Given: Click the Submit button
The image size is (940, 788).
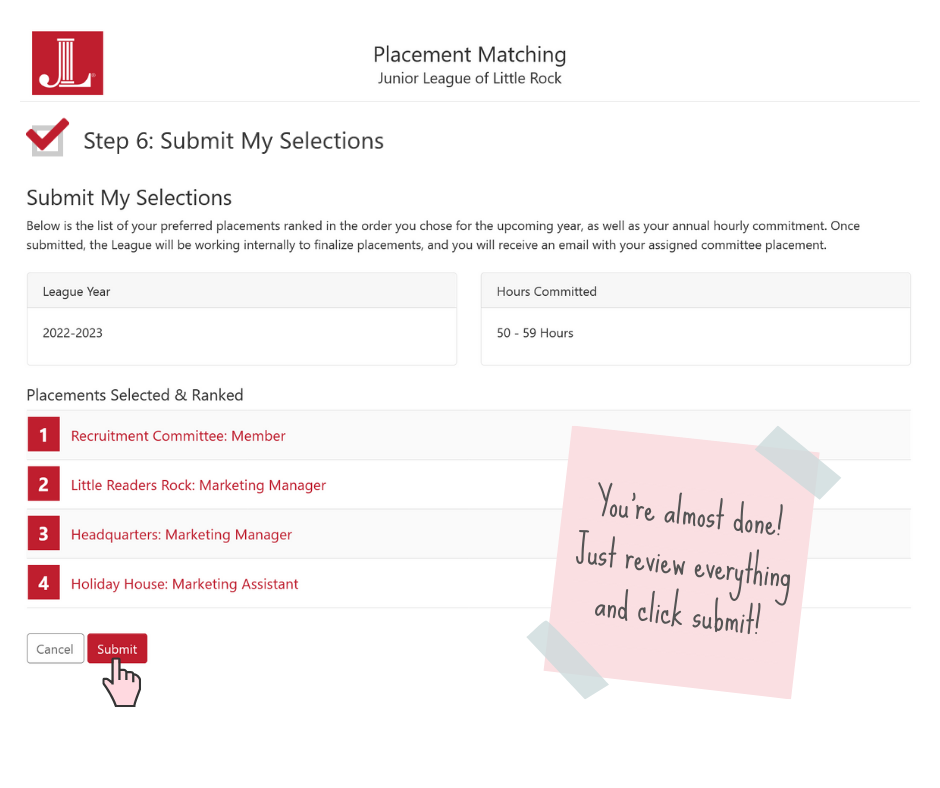Looking at the screenshot, I should 117,648.
